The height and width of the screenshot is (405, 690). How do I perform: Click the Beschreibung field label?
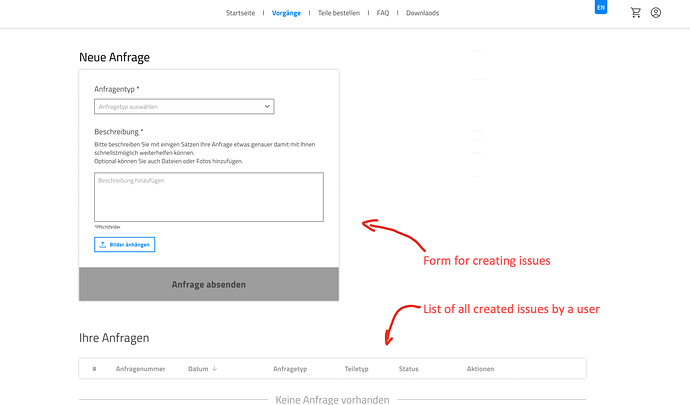point(118,132)
